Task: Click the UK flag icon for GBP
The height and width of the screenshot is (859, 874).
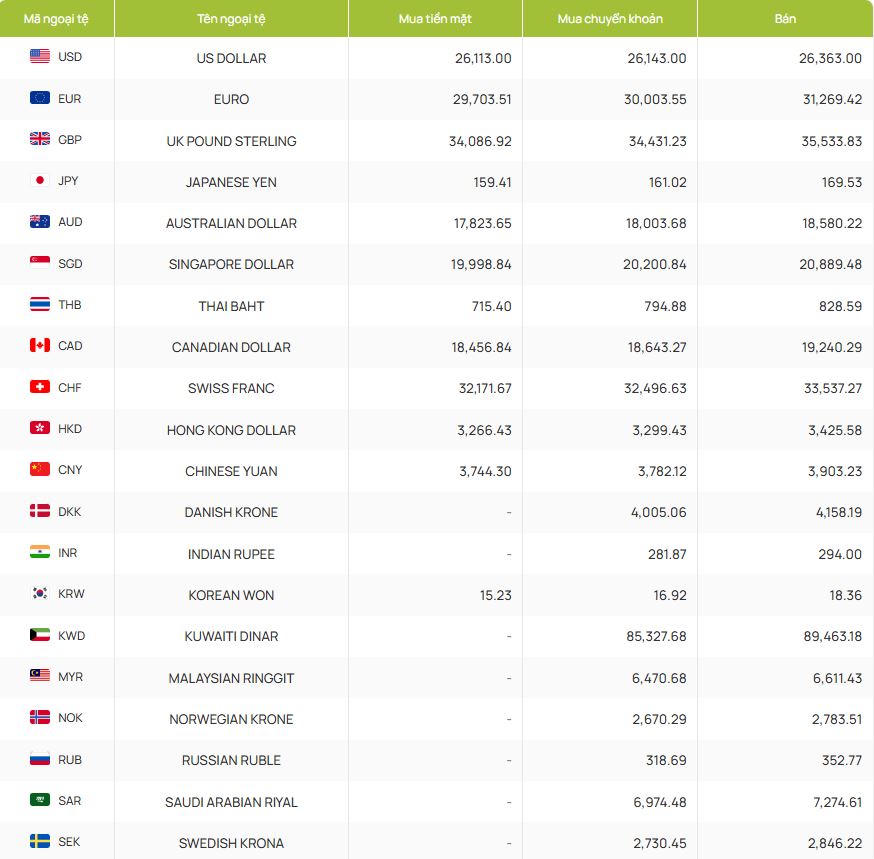Action: tap(40, 140)
